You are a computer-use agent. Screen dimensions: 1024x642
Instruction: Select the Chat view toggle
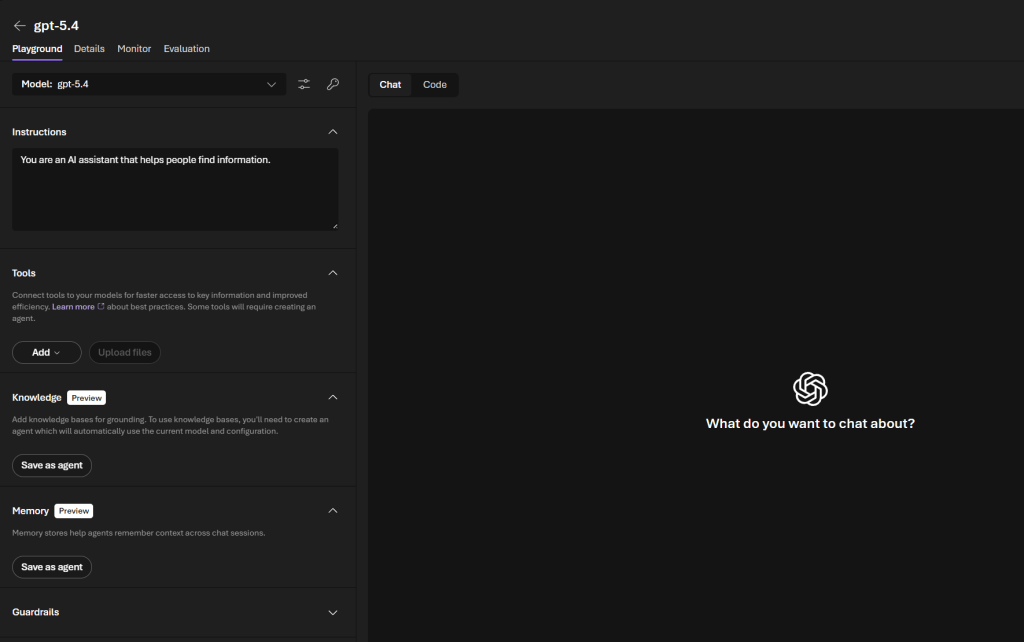[x=390, y=85]
